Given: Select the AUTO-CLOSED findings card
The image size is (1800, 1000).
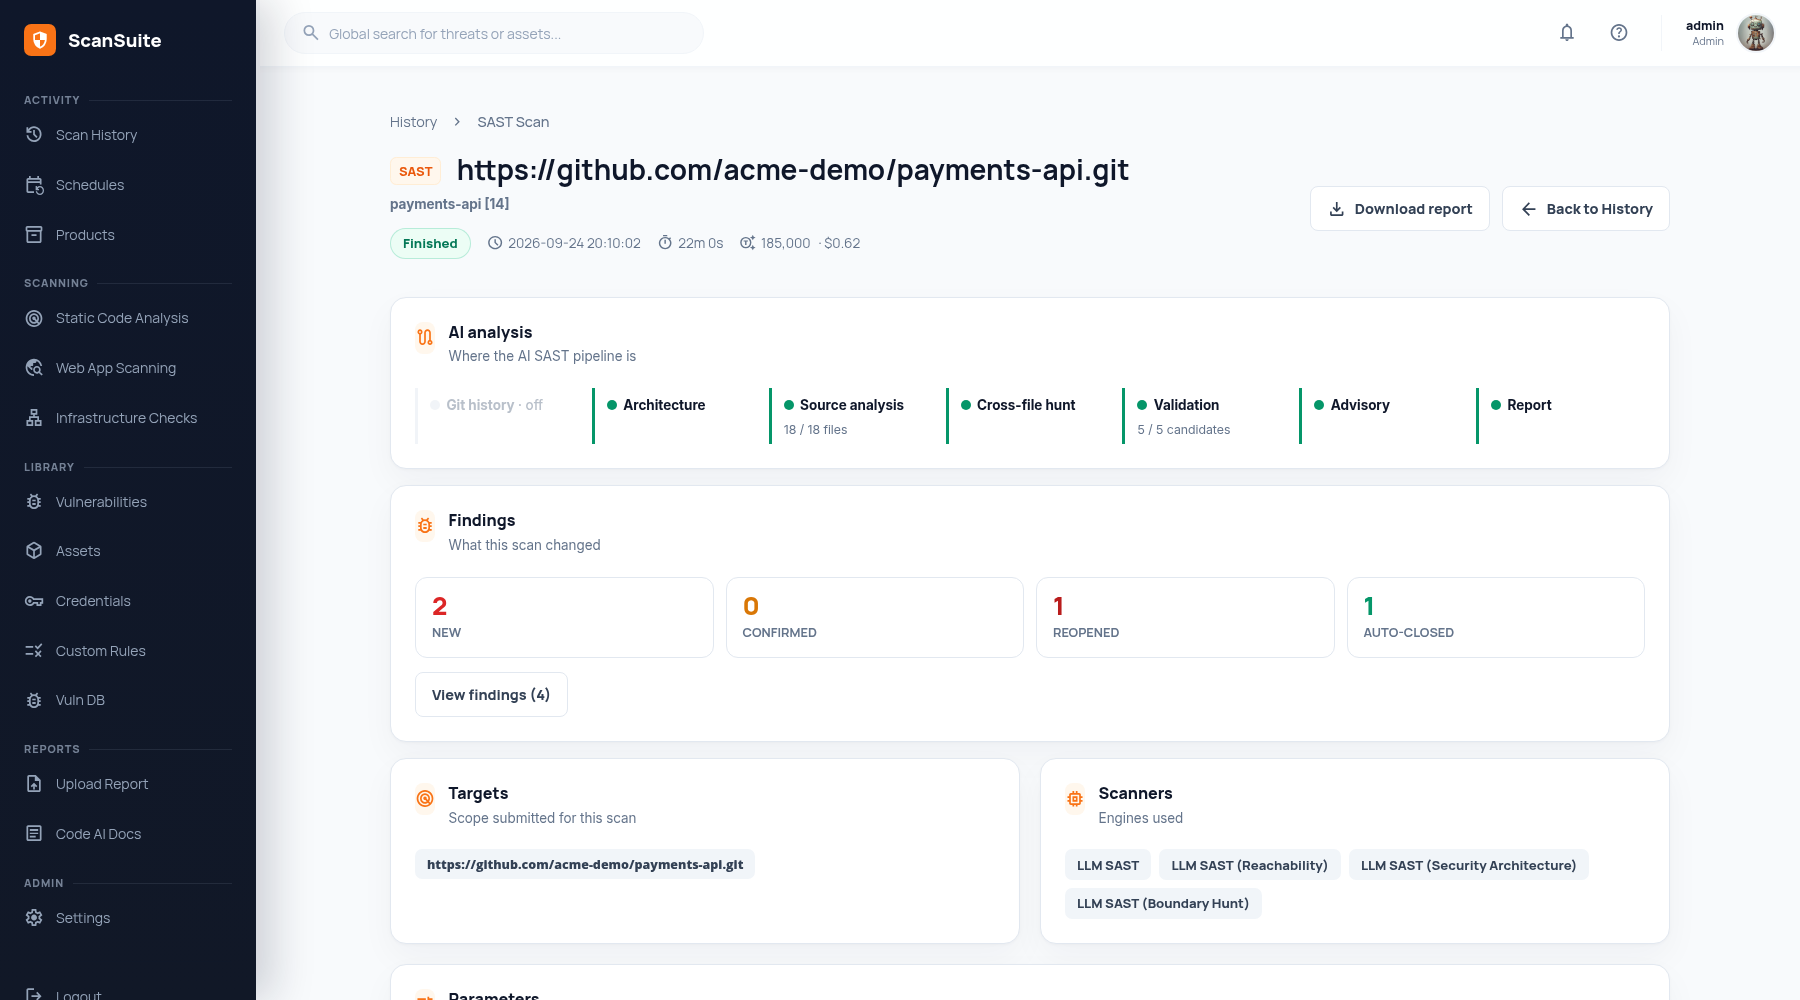Looking at the screenshot, I should tap(1496, 617).
